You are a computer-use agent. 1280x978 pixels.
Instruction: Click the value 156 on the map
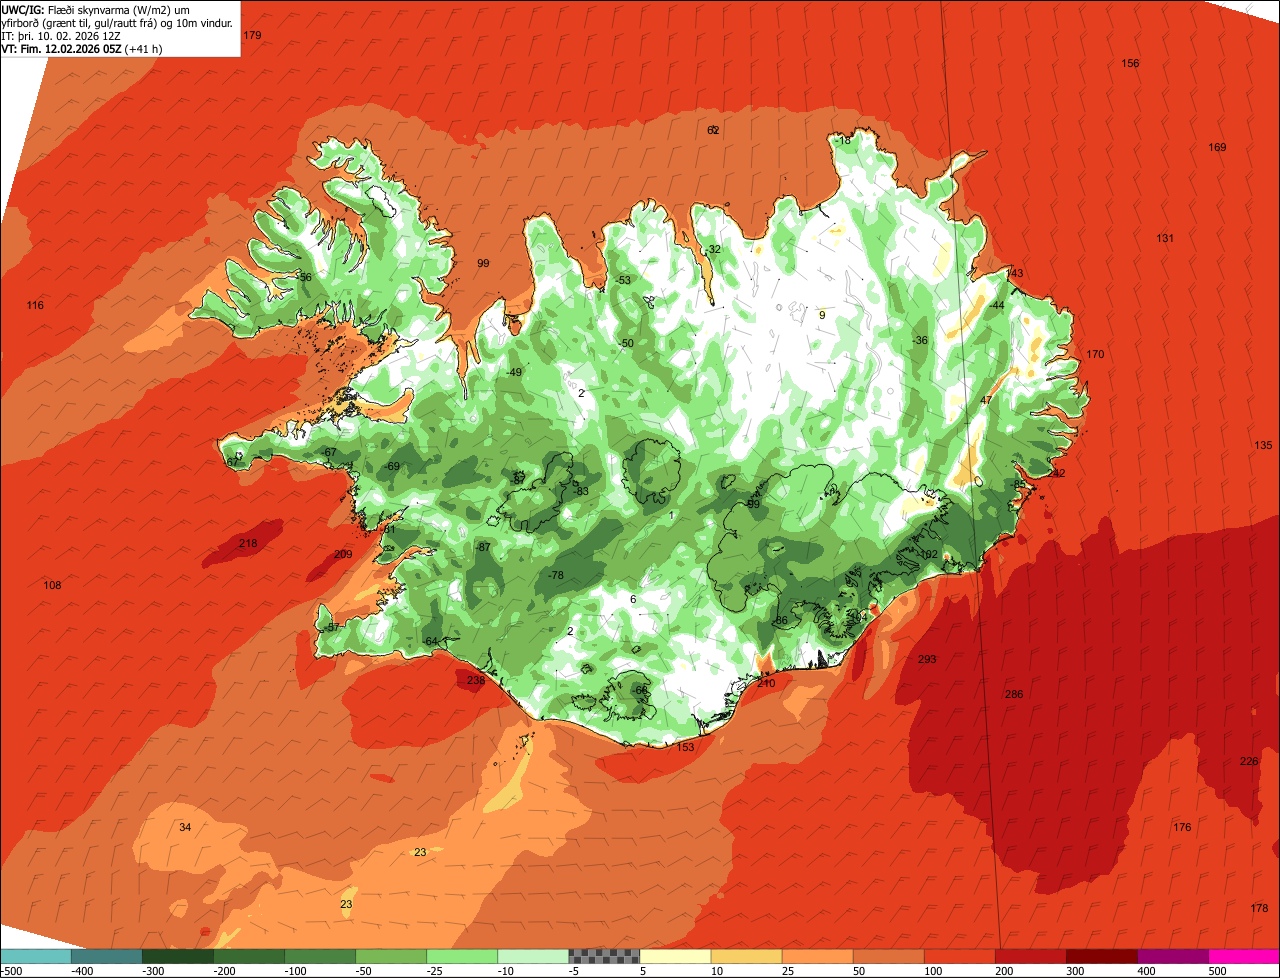[x=1130, y=63]
